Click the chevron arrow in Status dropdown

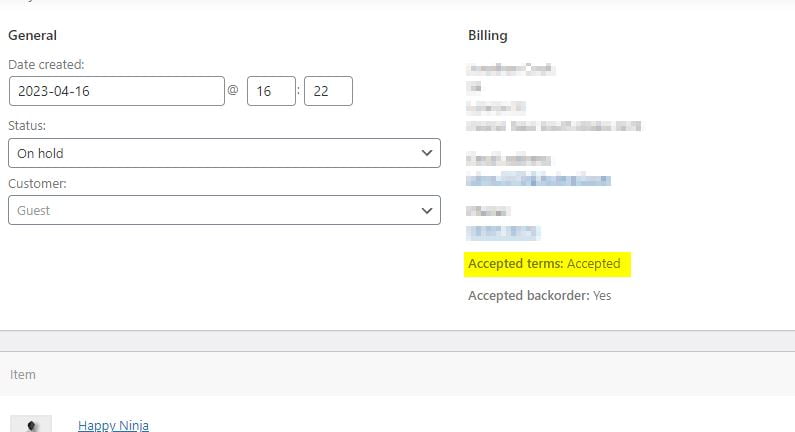point(427,153)
